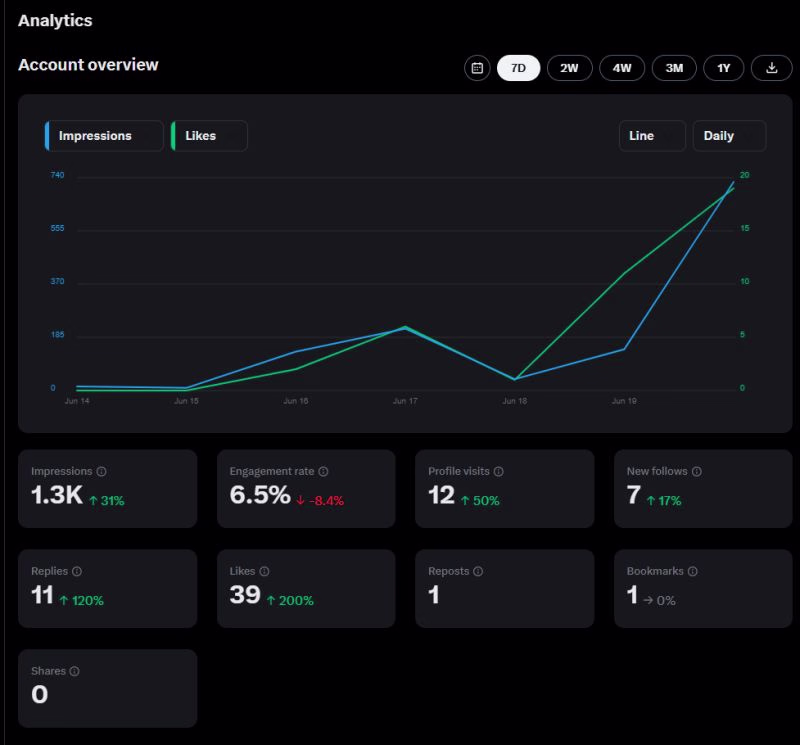Click the Analytics page title
The height and width of the screenshot is (745, 800).
coord(55,20)
